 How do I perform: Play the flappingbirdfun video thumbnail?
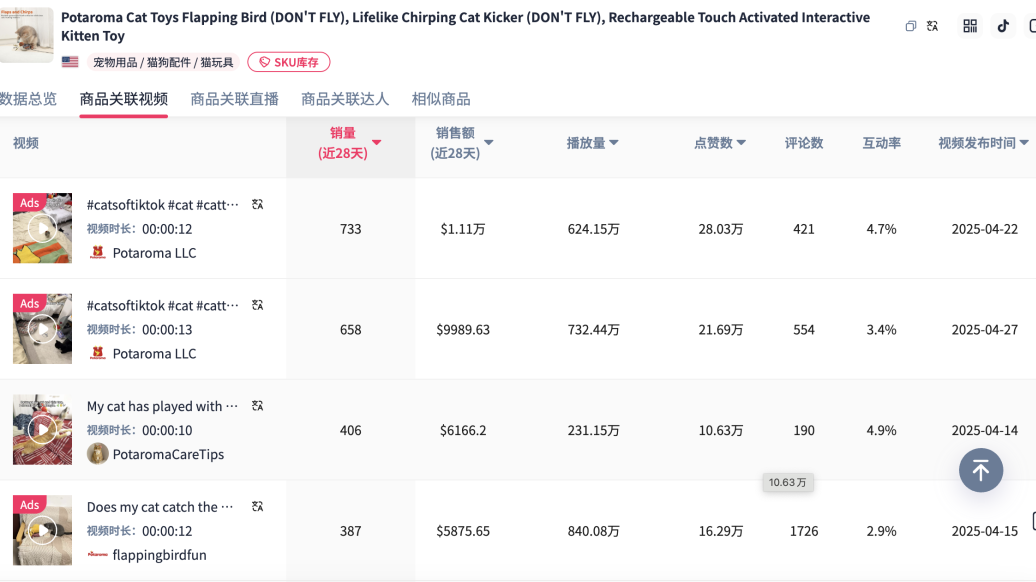(x=42, y=530)
